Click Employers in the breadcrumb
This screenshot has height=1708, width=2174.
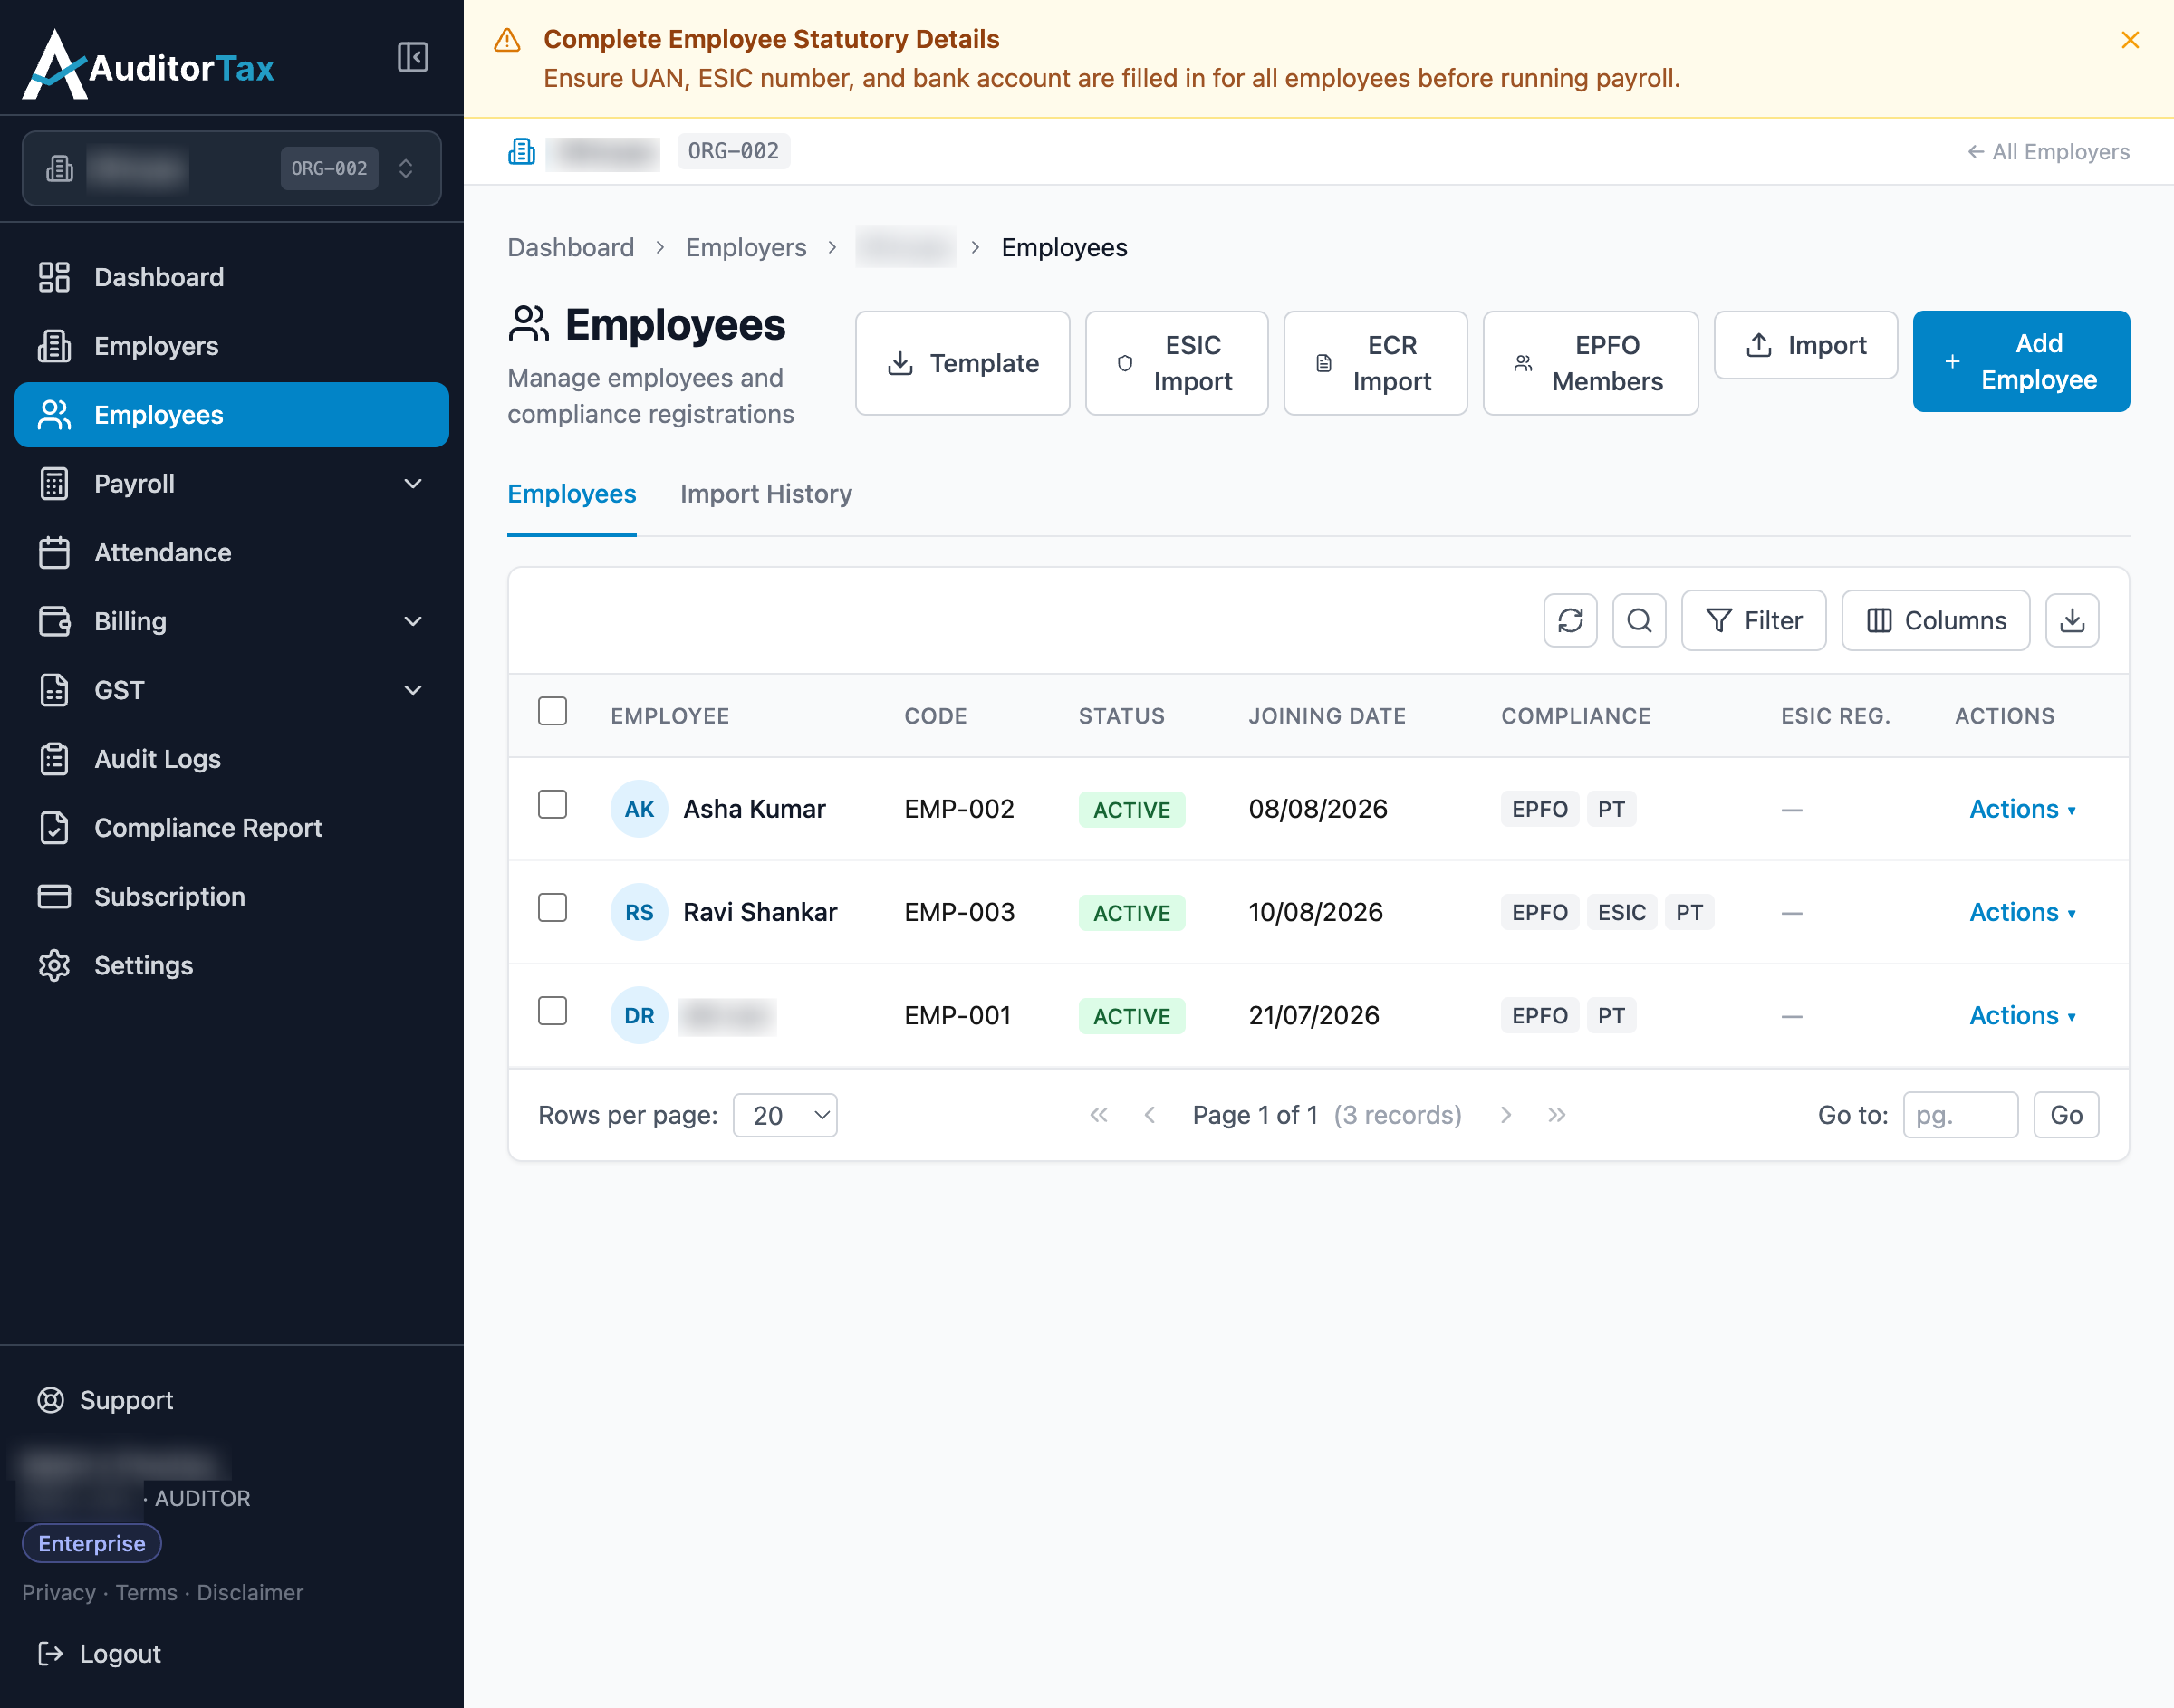tap(746, 247)
